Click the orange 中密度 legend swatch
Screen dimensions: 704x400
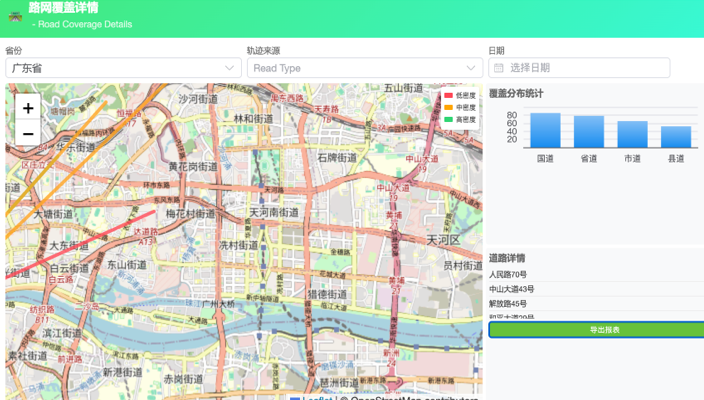pyautogui.click(x=448, y=107)
